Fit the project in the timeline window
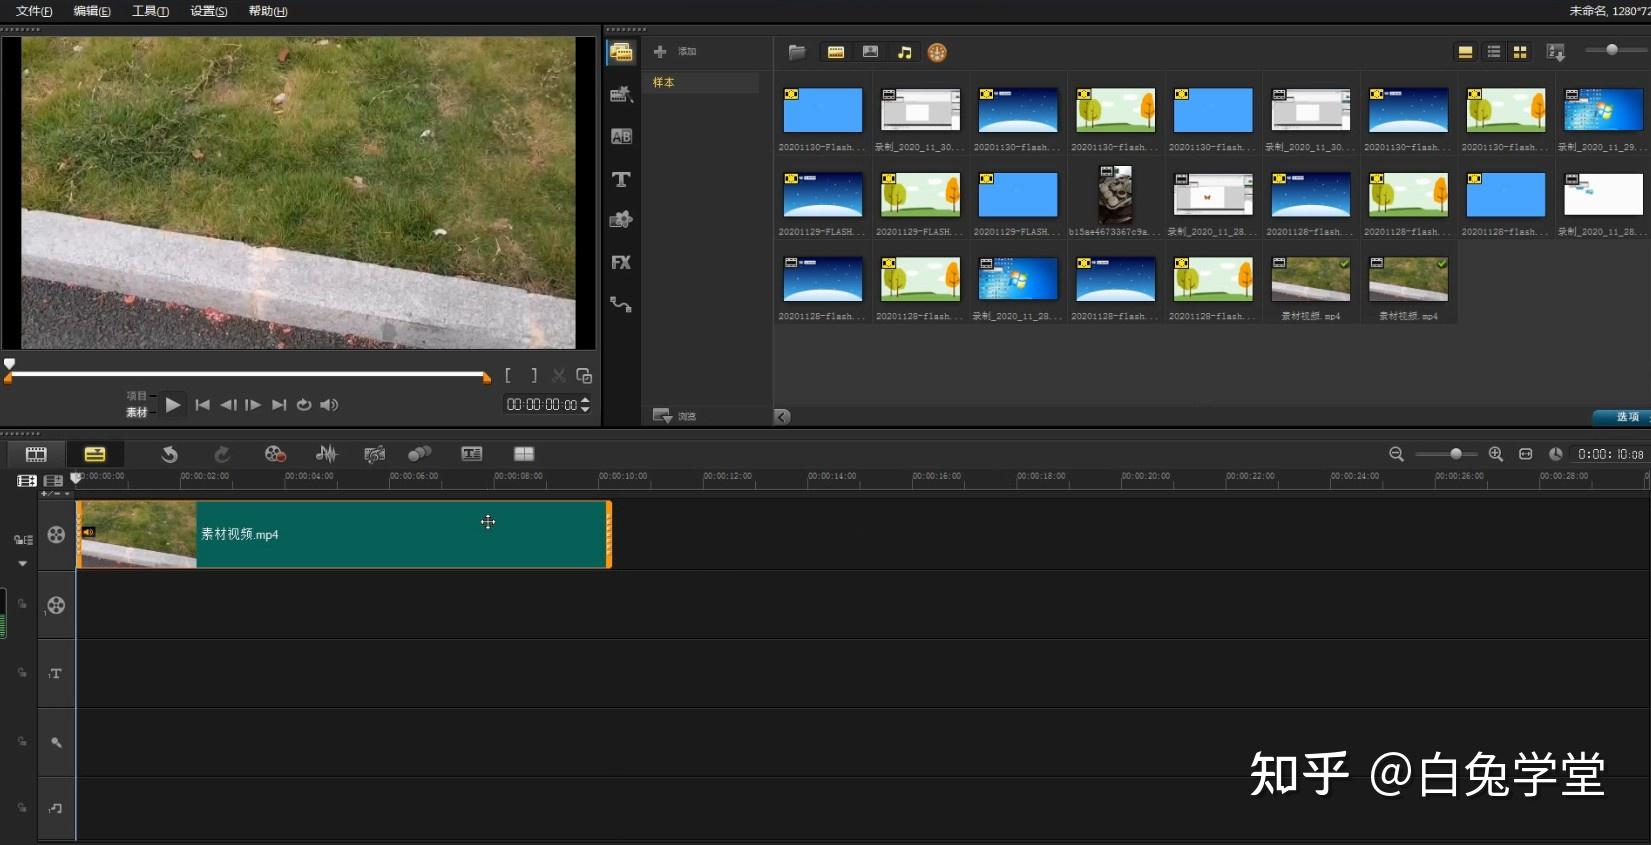Screen dimensions: 1651x845 click(1526, 454)
